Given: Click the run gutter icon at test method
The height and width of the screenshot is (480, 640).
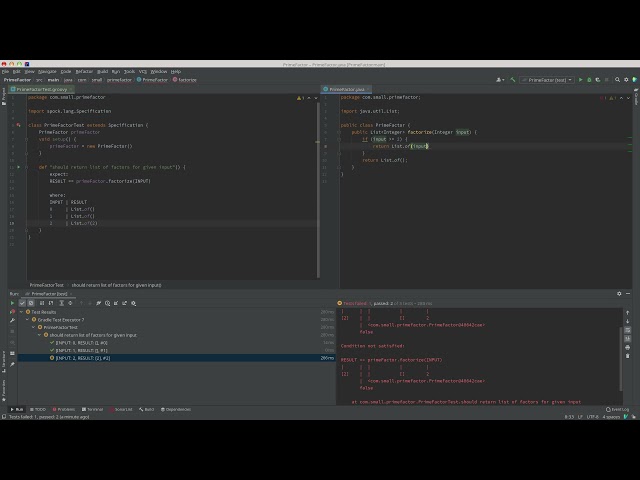Looking at the screenshot, I should 18,167.
